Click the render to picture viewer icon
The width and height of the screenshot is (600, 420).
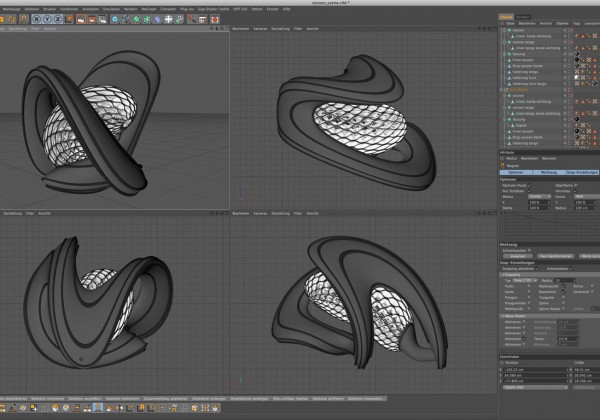92,19
